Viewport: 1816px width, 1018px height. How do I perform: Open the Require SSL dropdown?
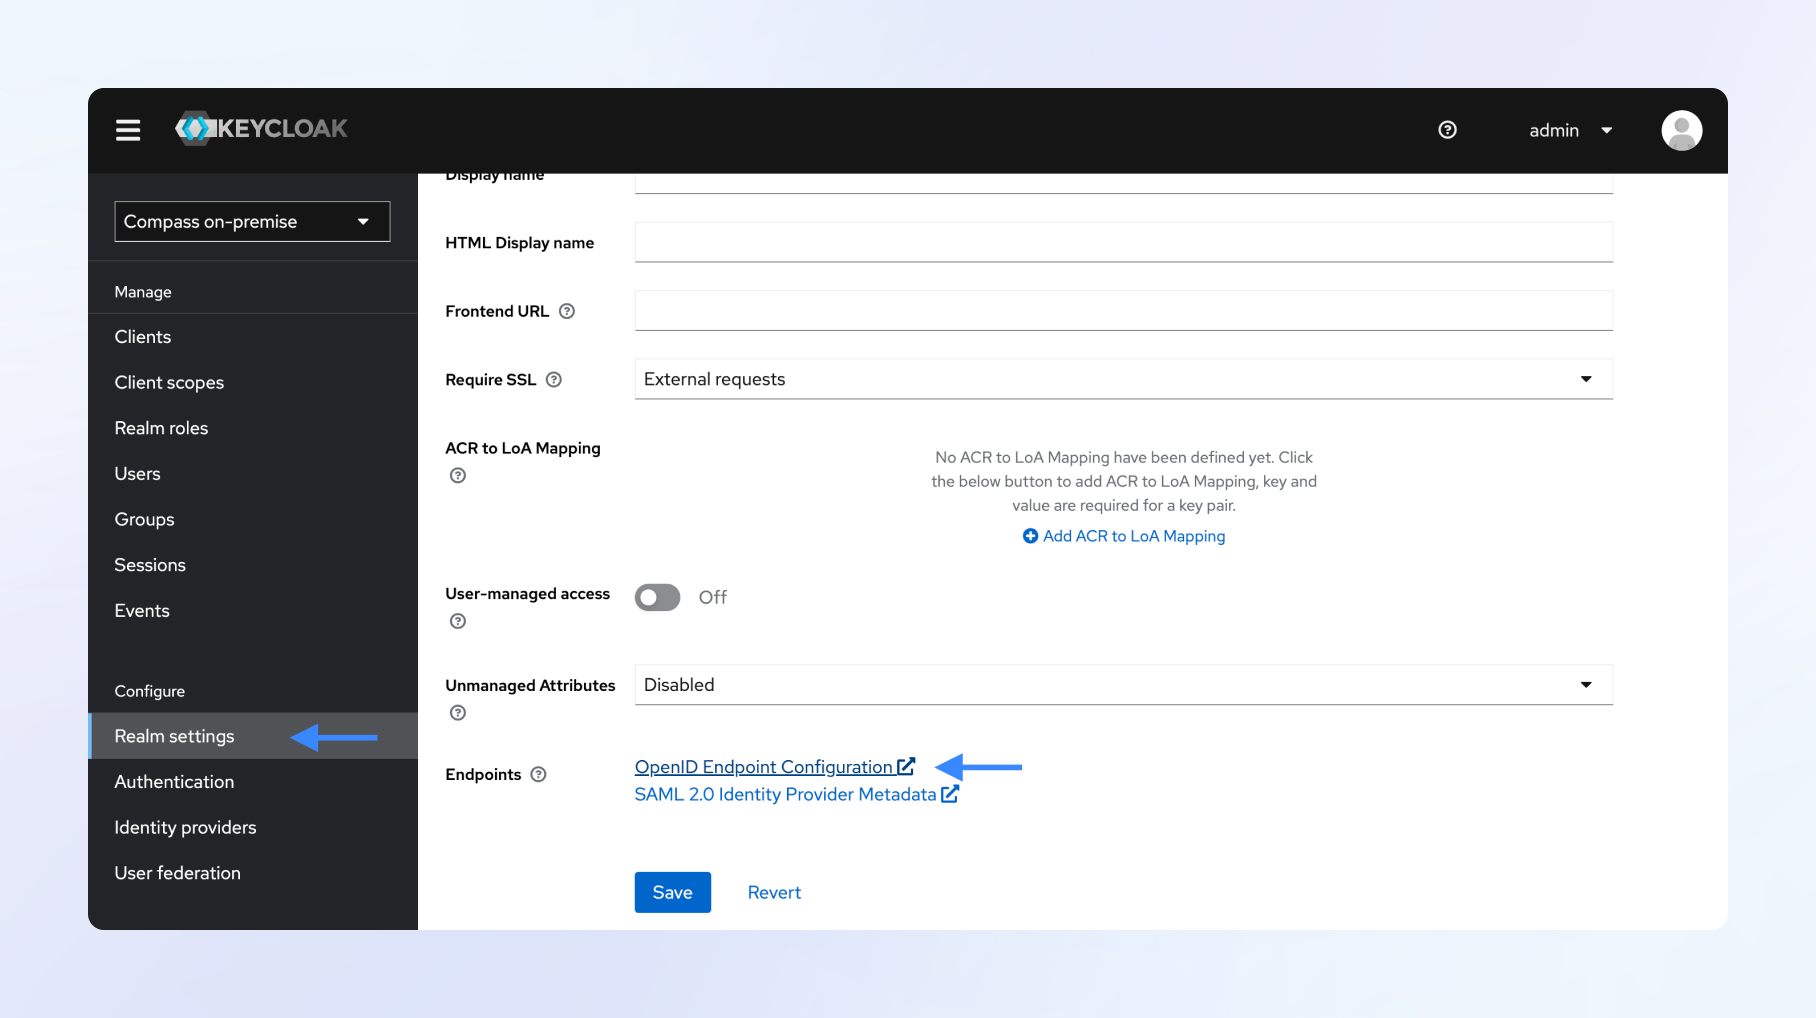coord(1123,380)
